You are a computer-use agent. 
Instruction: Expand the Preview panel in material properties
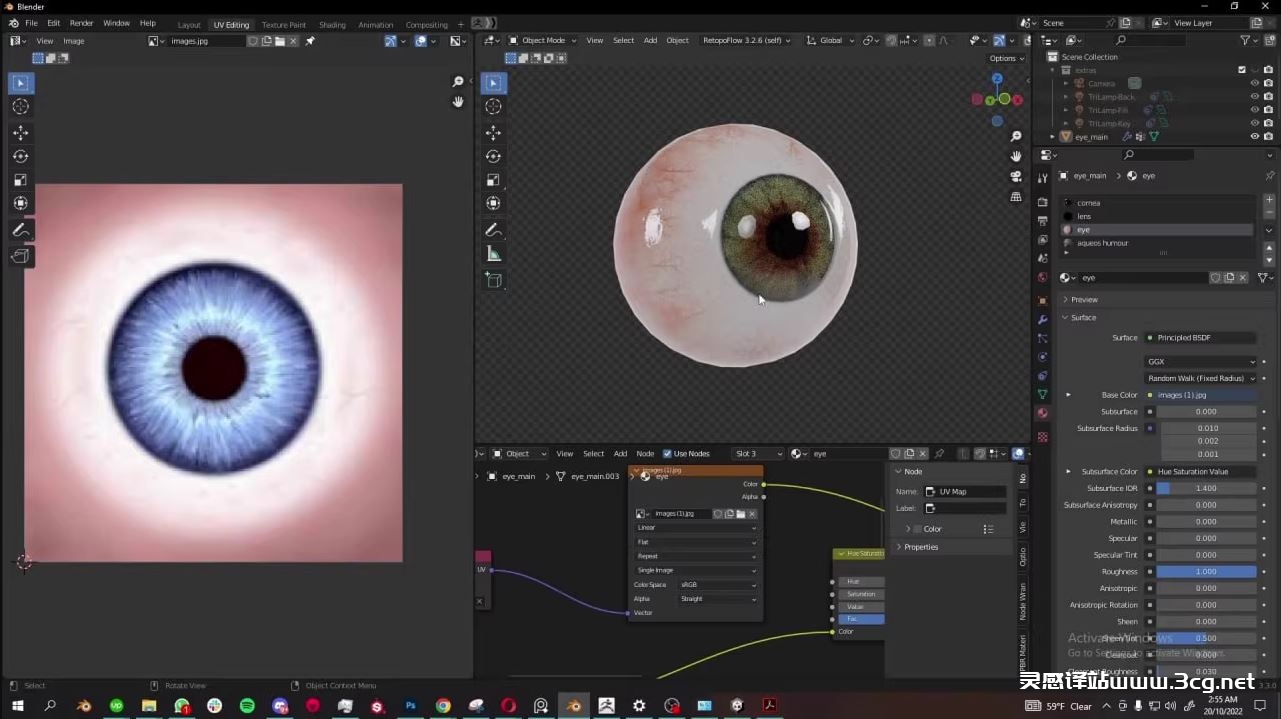point(1084,300)
